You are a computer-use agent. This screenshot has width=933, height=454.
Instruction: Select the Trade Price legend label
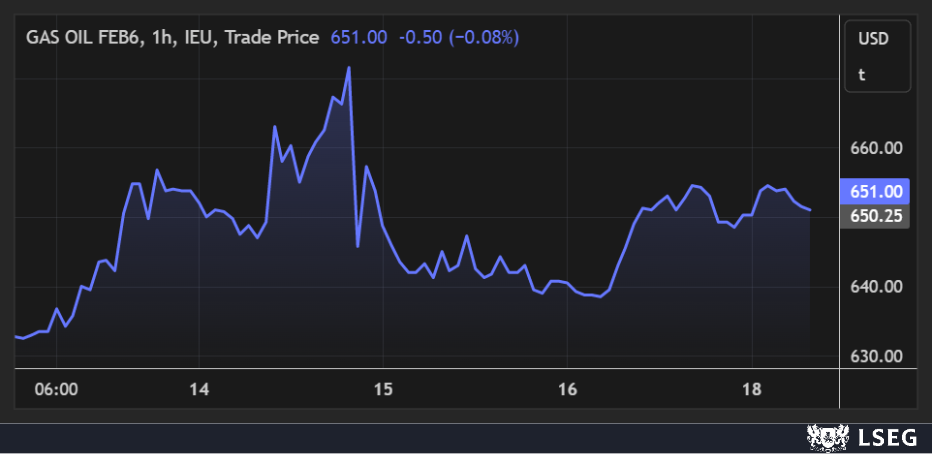point(272,38)
